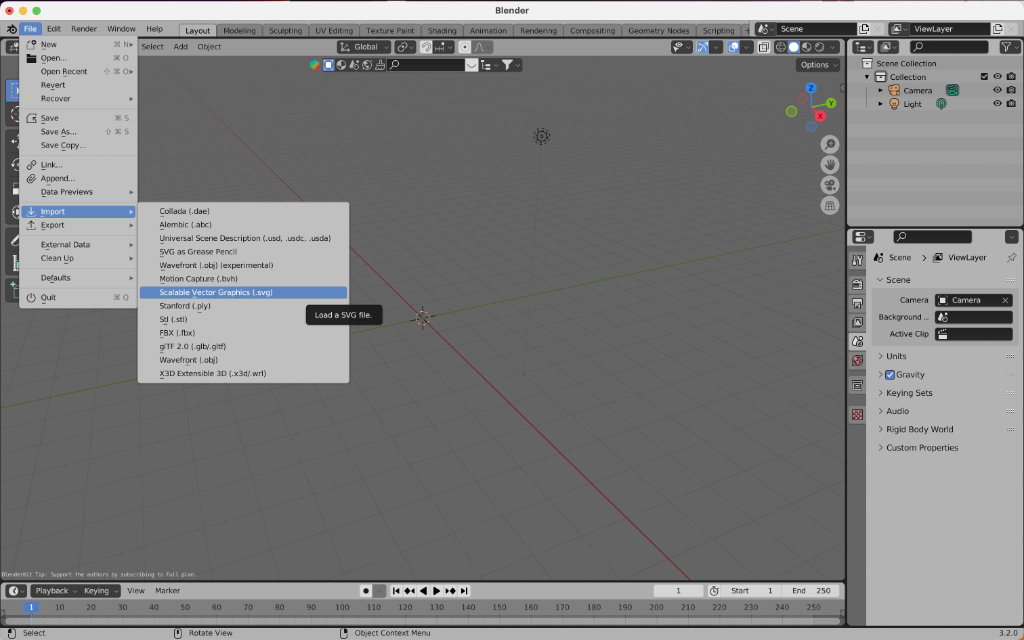Click the End frame field in the timeline
This screenshot has height=640, width=1024.
(811, 591)
